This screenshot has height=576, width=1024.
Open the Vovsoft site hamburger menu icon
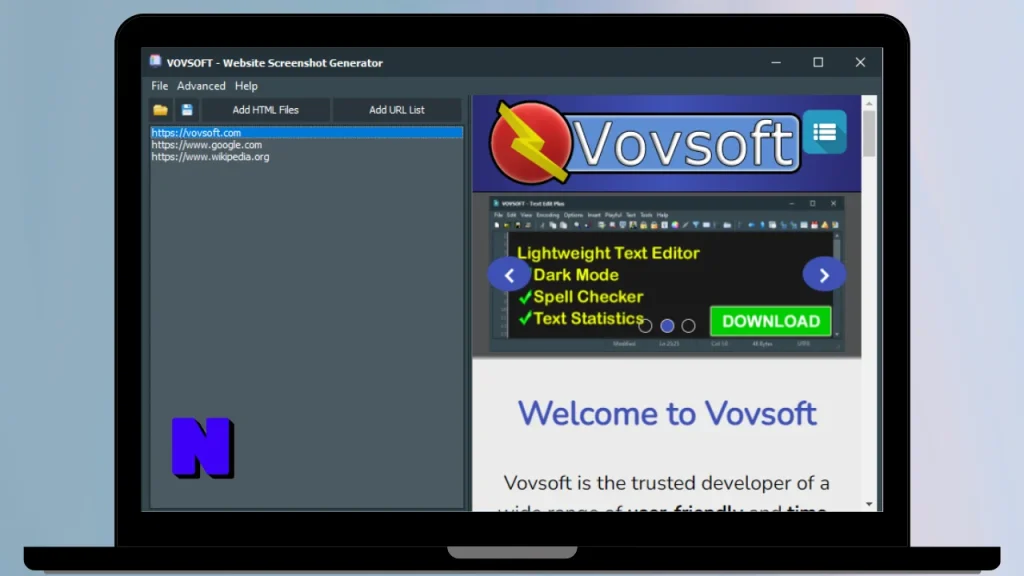825,132
